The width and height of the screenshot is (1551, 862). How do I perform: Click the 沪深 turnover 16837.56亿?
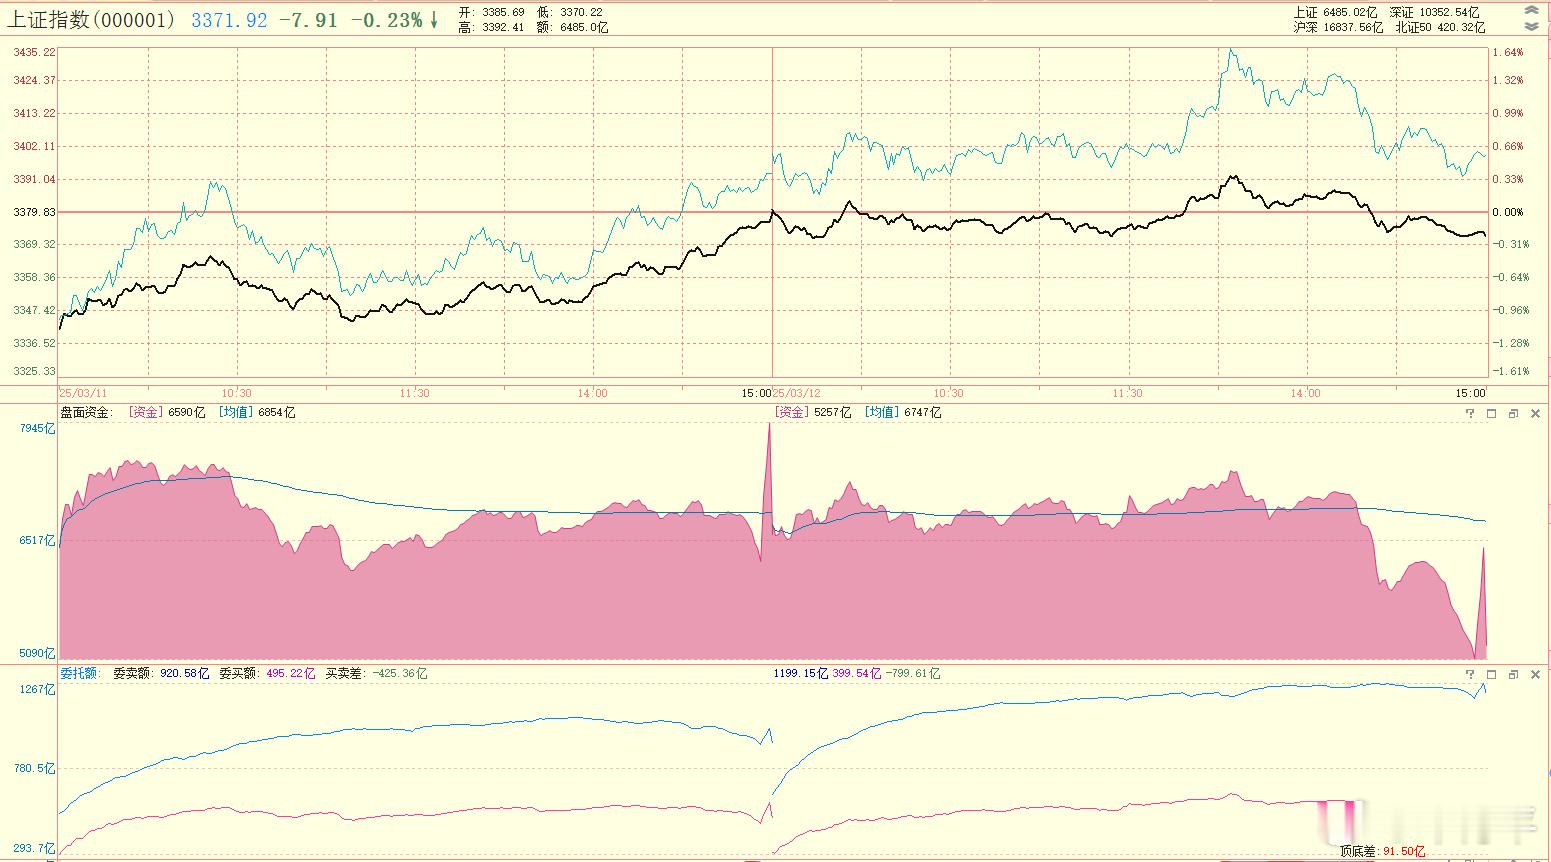pyautogui.click(x=1353, y=27)
